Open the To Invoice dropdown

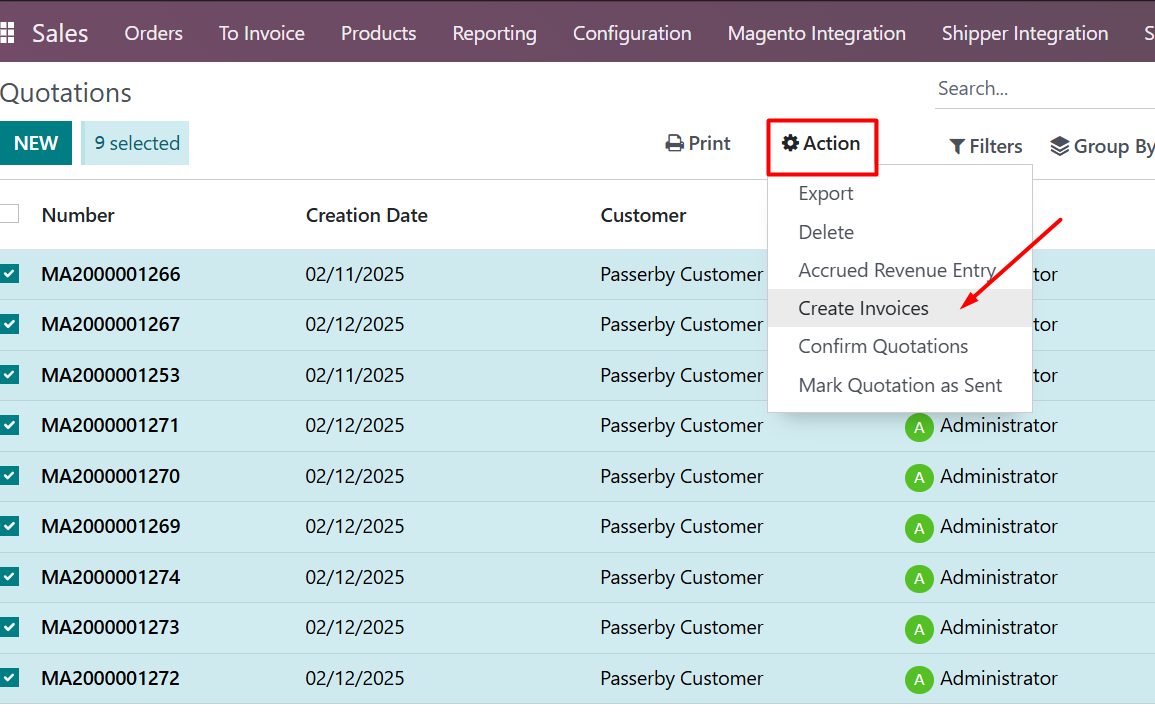point(262,33)
